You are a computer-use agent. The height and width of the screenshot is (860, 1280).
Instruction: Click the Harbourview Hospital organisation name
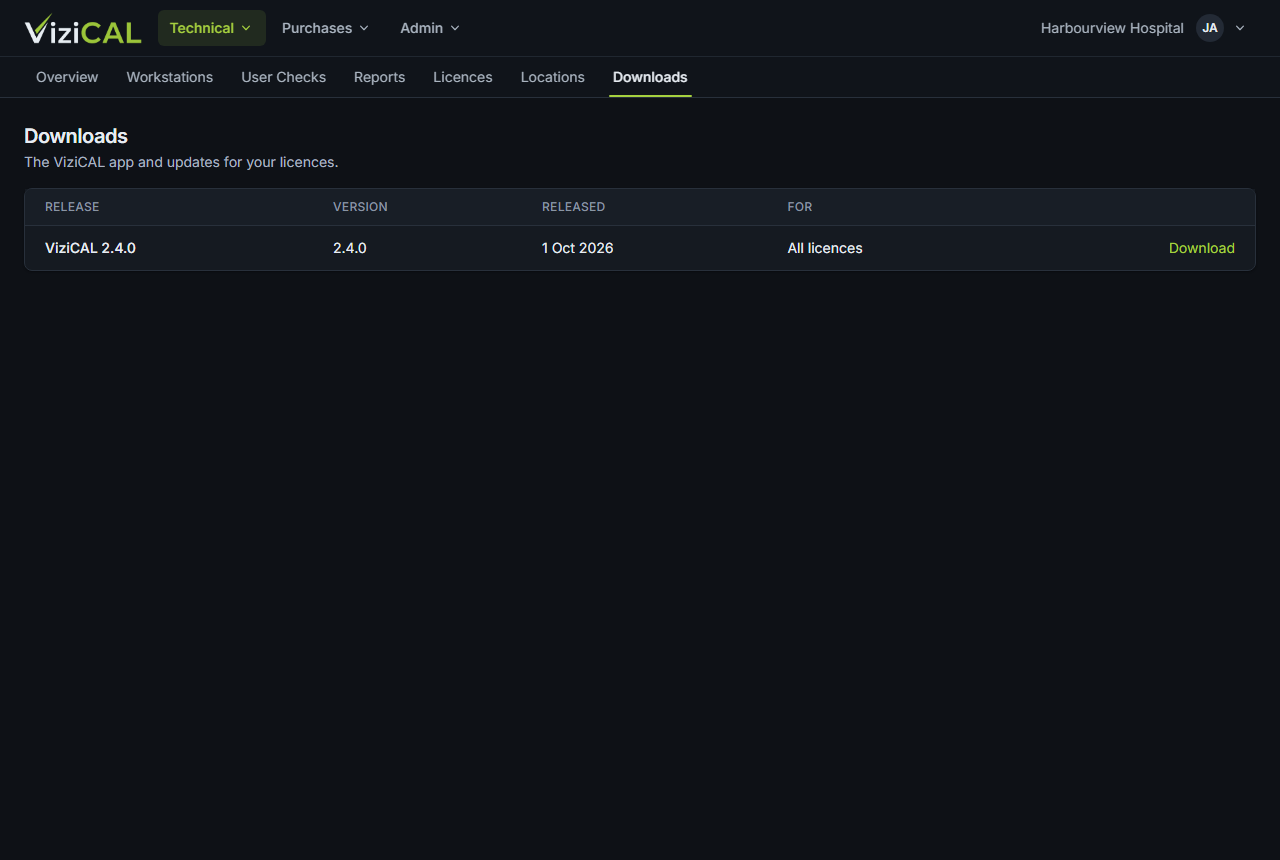[x=1112, y=28]
